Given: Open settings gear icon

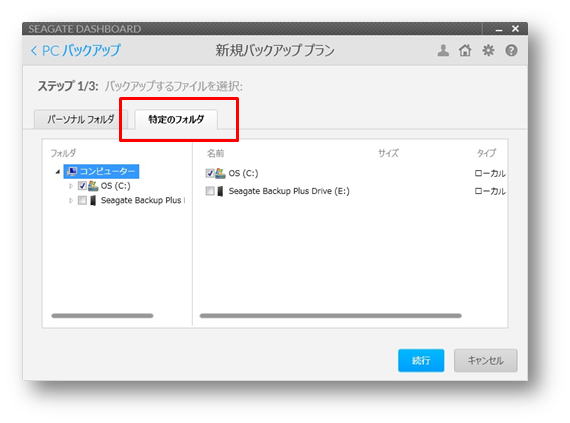Looking at the screenshot, I should (488, 50).
